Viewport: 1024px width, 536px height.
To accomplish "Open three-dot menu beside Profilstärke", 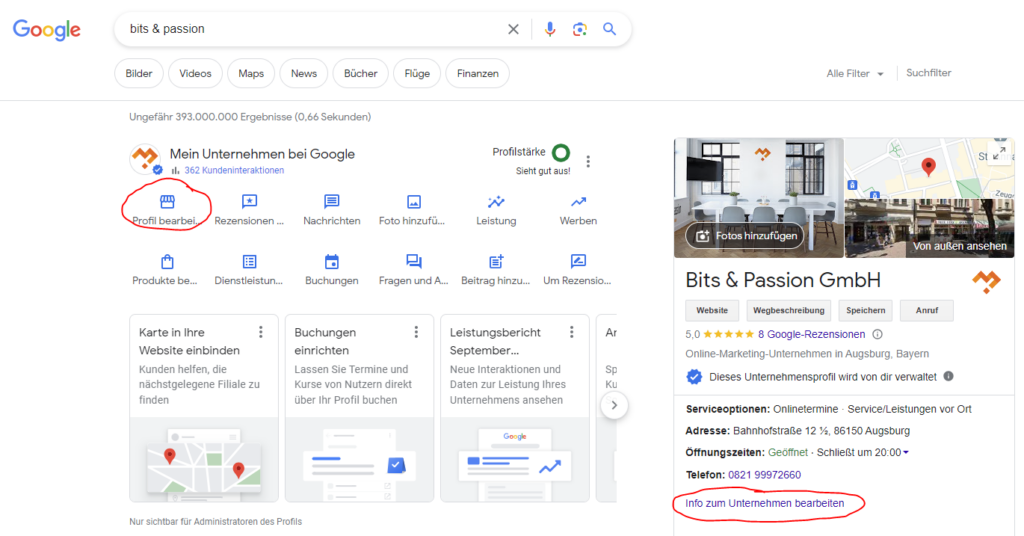I will pyautogui.click(x=588, y=162).
